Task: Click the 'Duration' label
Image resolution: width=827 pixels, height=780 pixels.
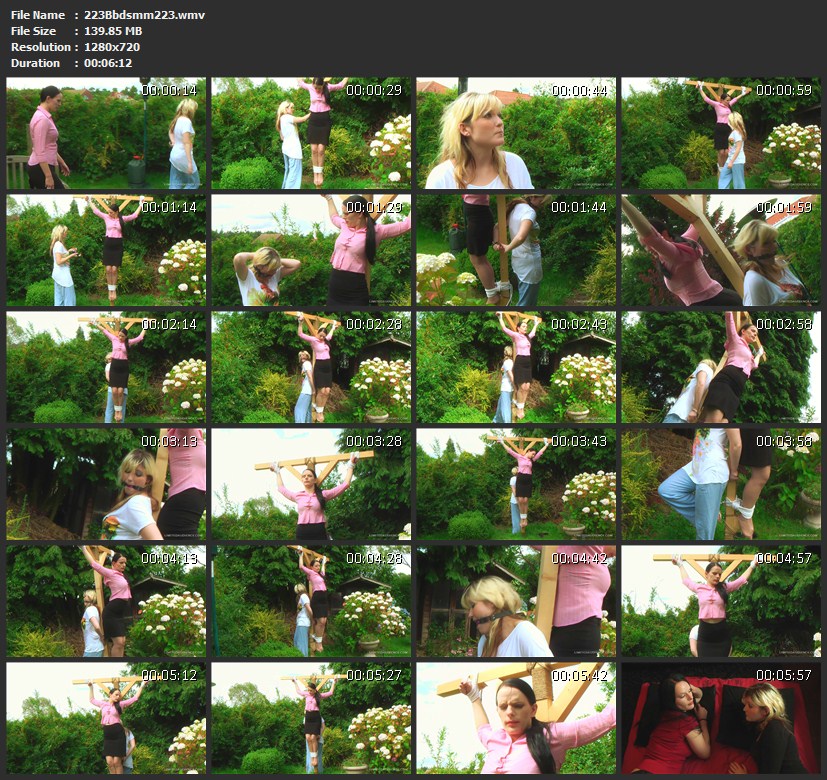Action: 35,63
